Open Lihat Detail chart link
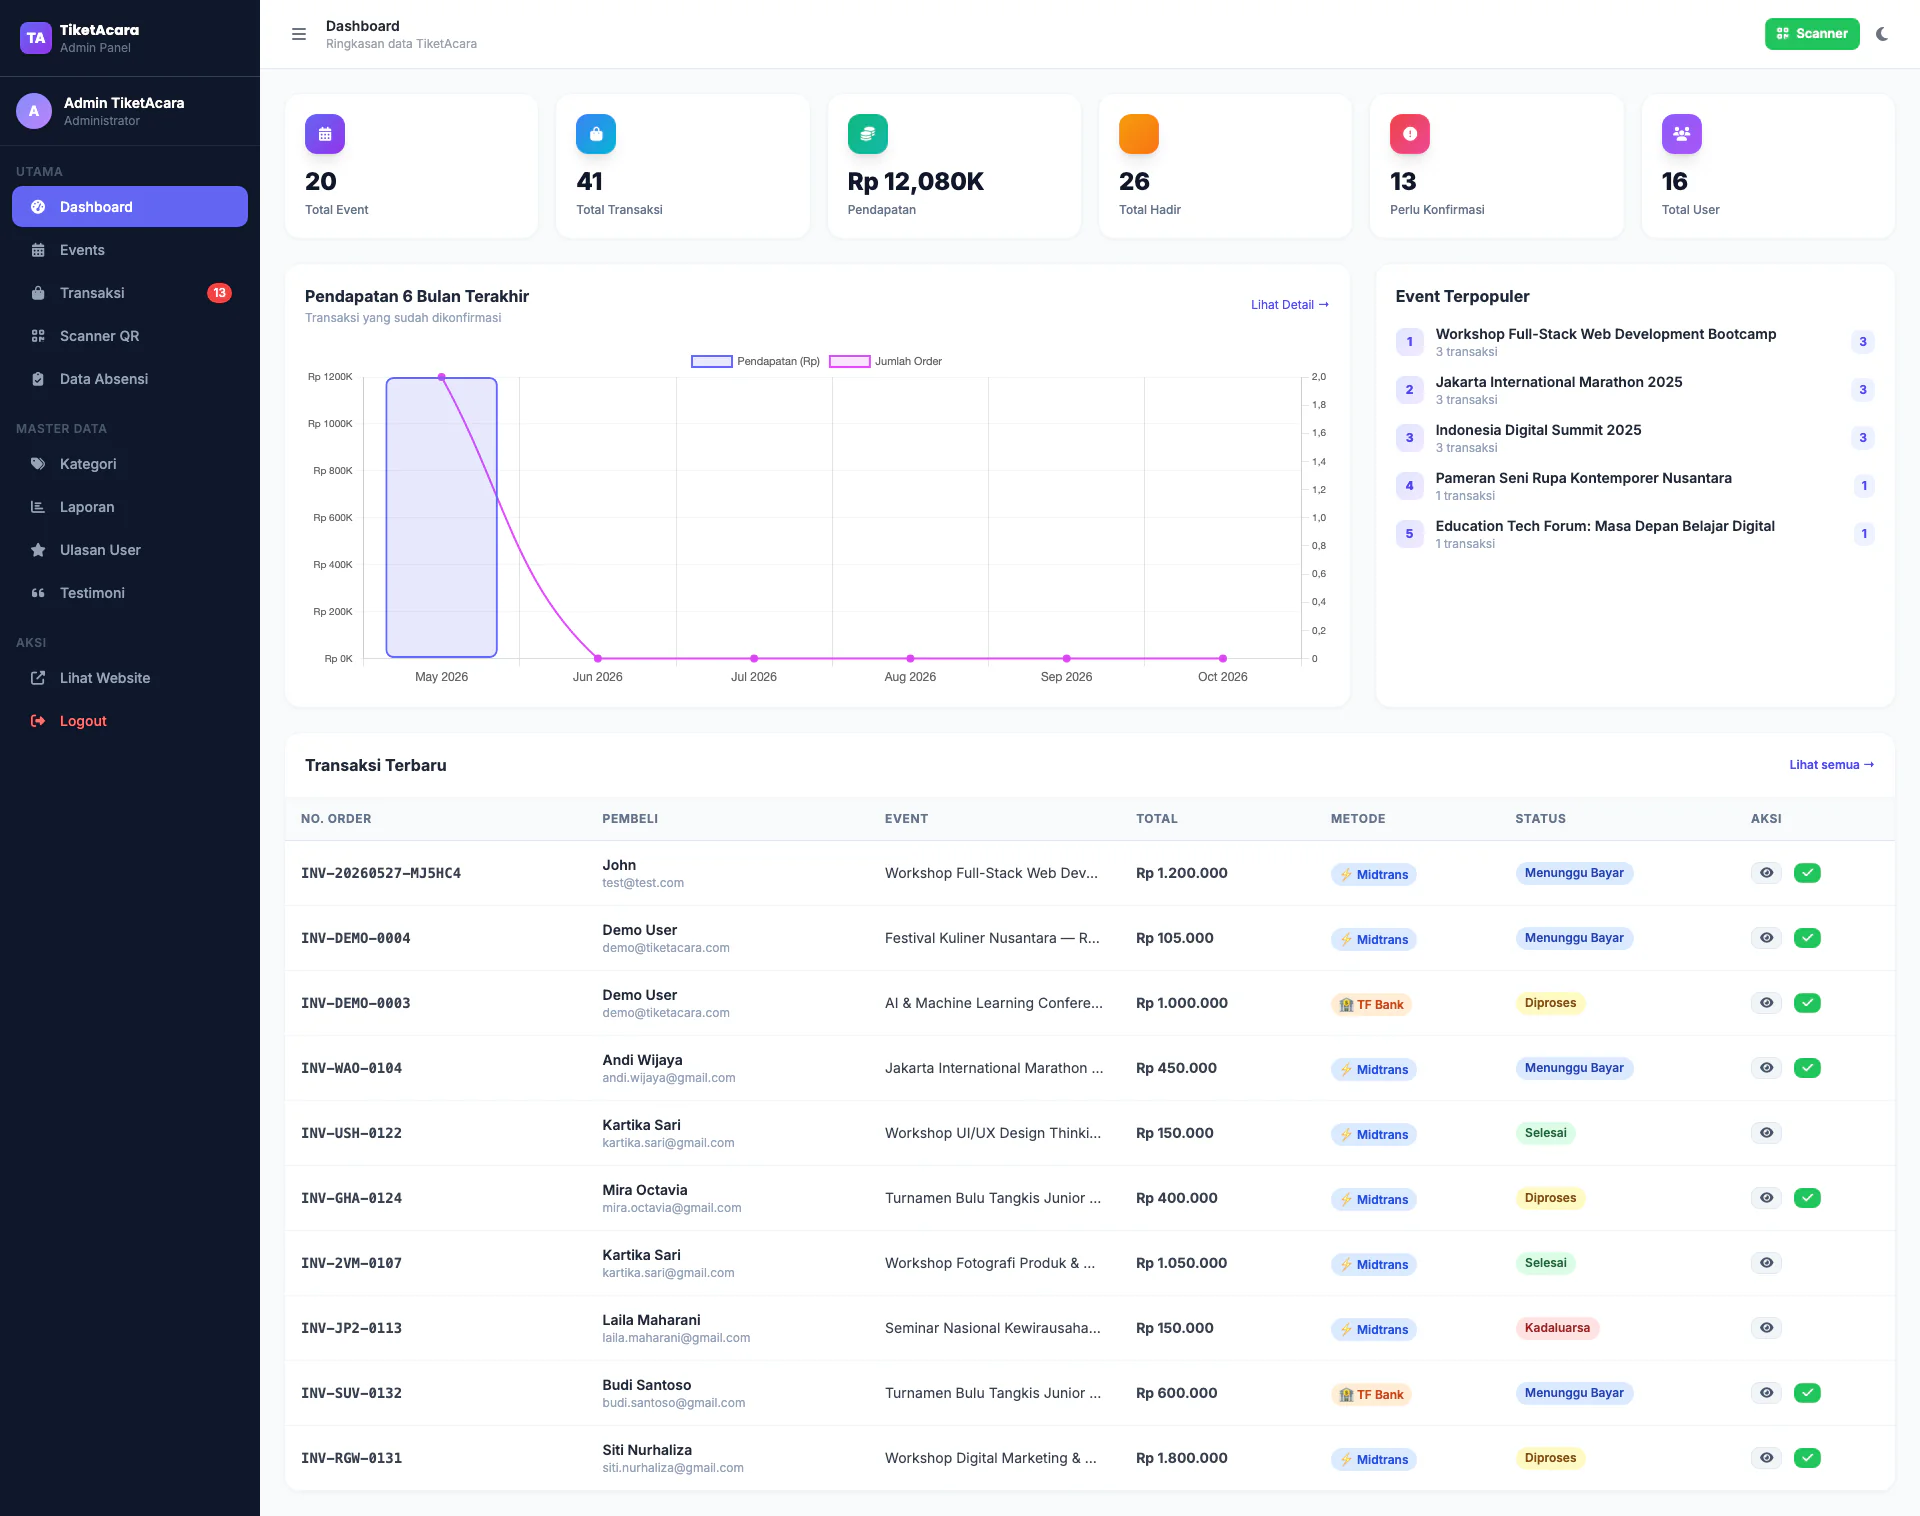The image size is (1920, 1516). [x=1290, y=305]
